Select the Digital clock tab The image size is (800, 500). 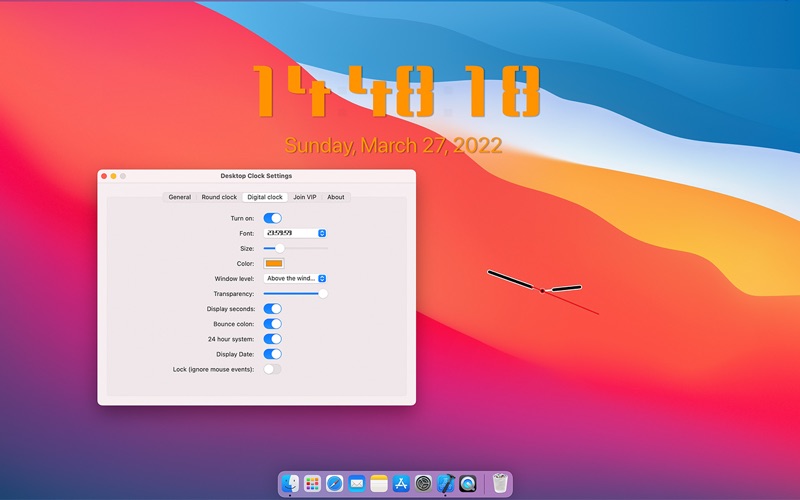click(x=265, y=197)
